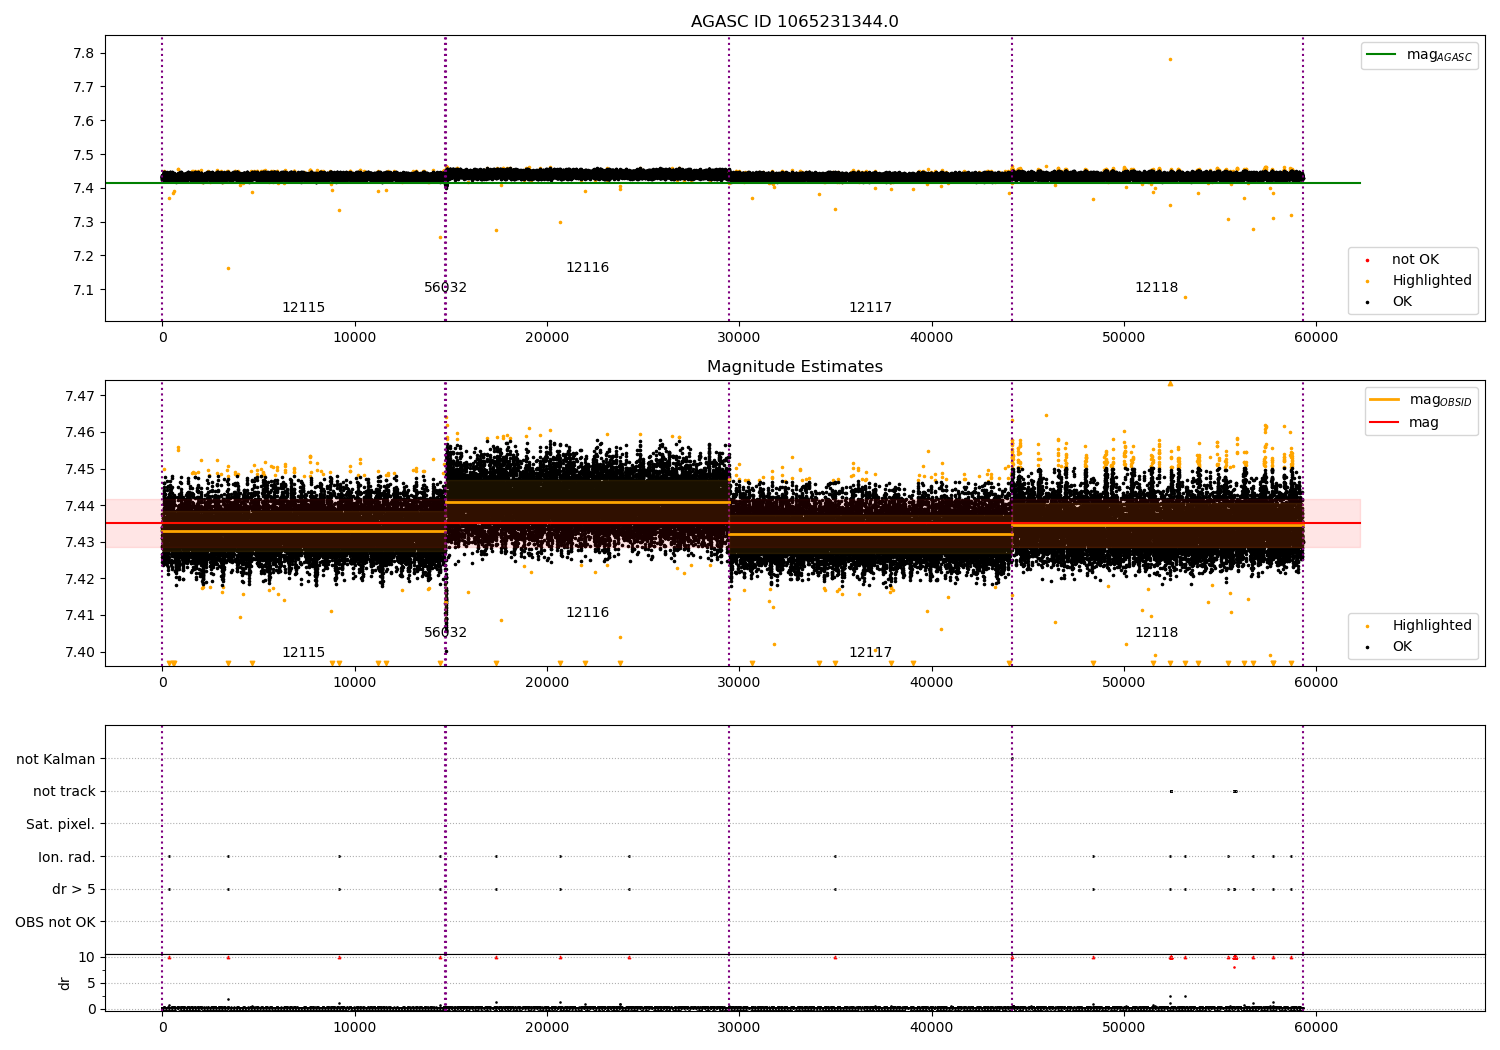Click x-axis tick 50000 in bottom plot
The image size is (1500, 1050).
tap(1124, 1027)
